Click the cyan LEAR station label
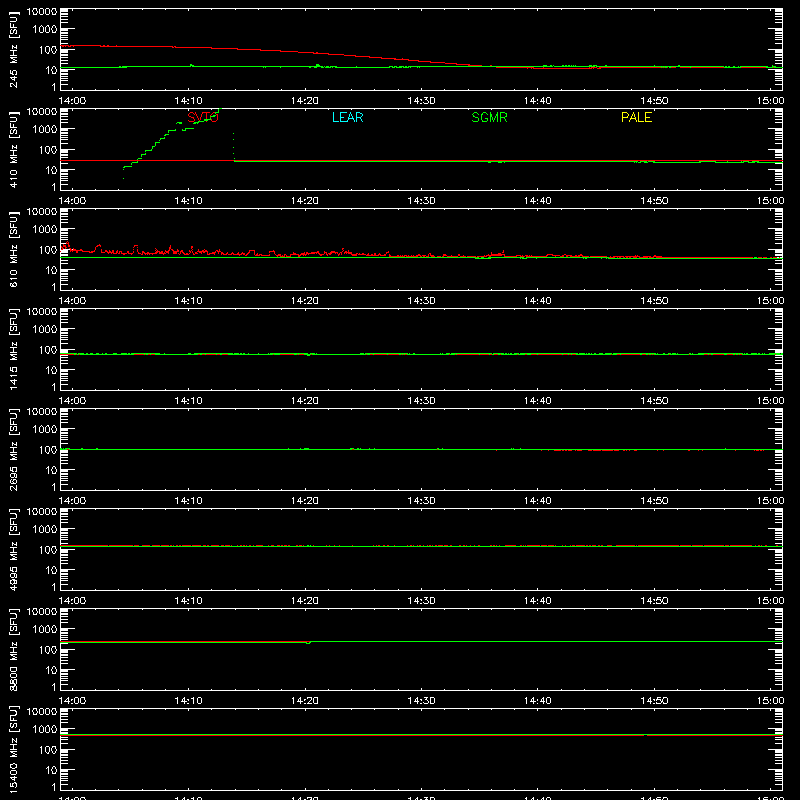The image size is (800, 800). pyautogui.click(x=347, y=117)
